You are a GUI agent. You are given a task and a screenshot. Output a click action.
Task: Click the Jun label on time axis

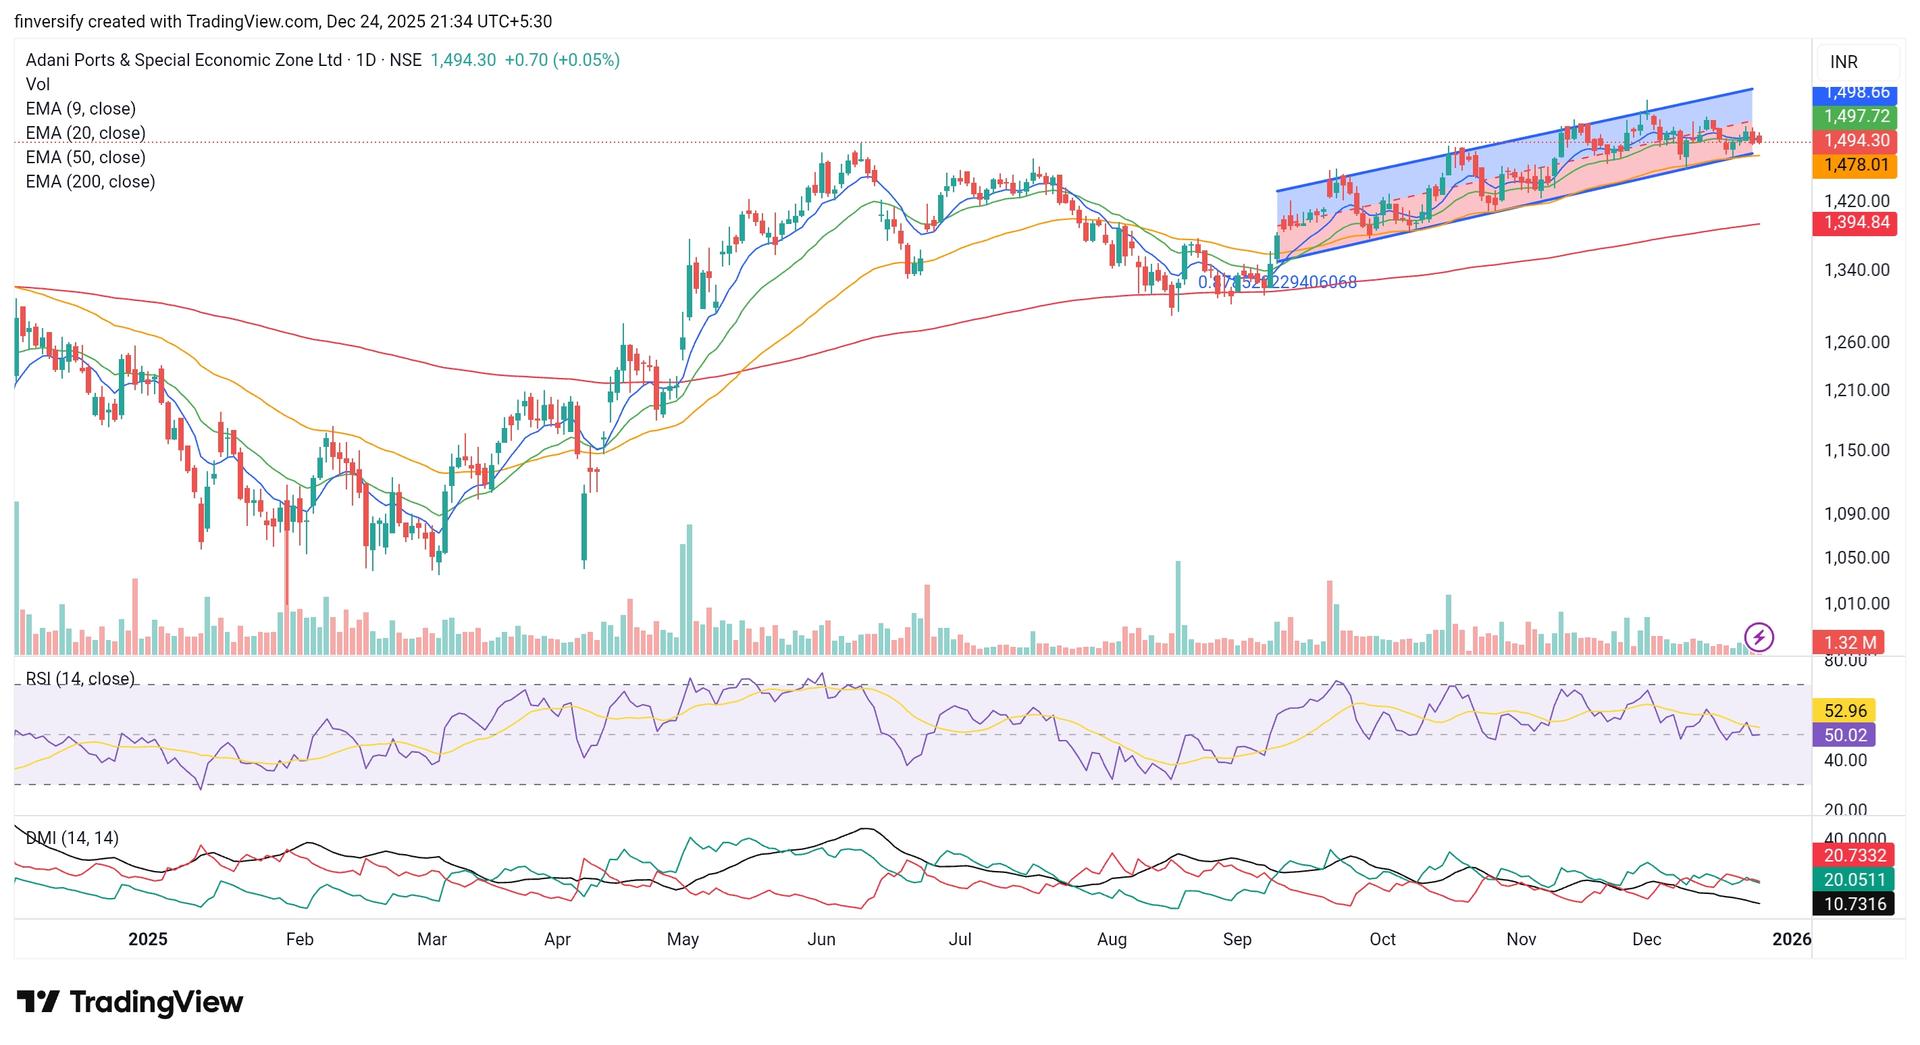(821, 939)
